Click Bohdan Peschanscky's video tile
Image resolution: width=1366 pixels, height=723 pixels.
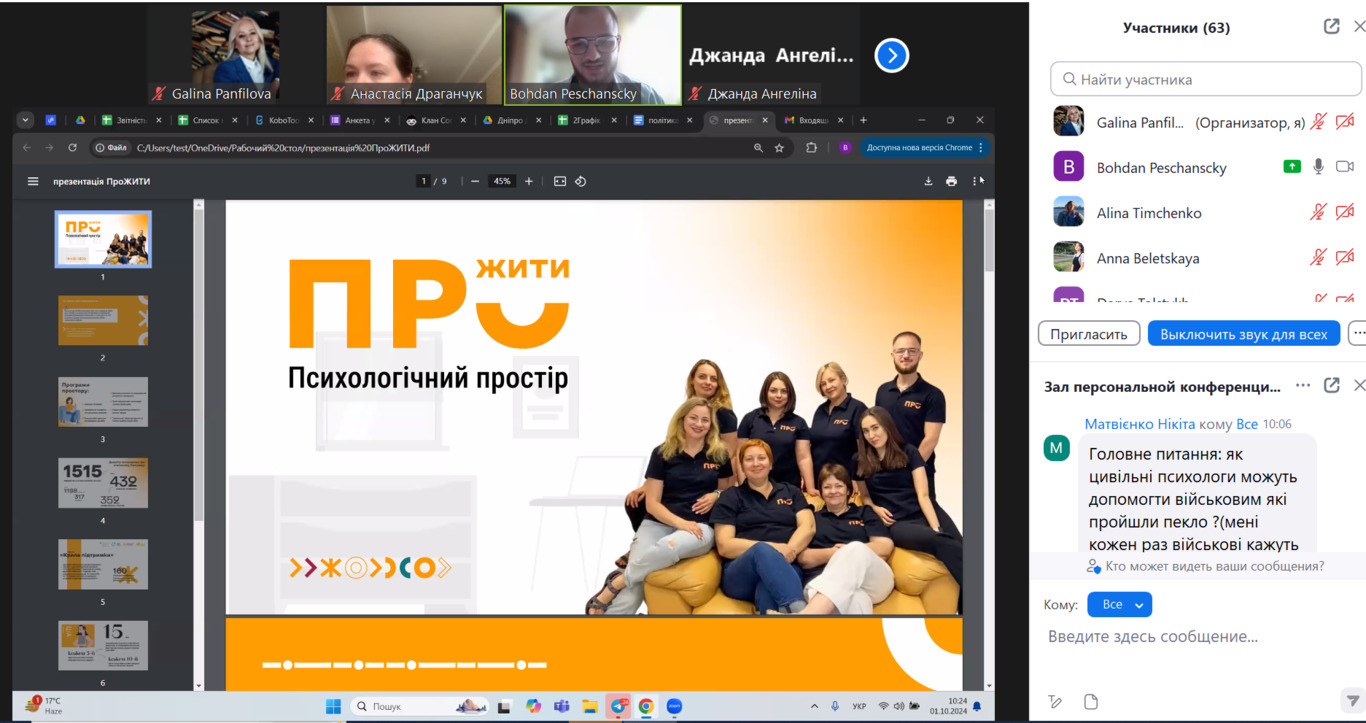click(592, 55)
